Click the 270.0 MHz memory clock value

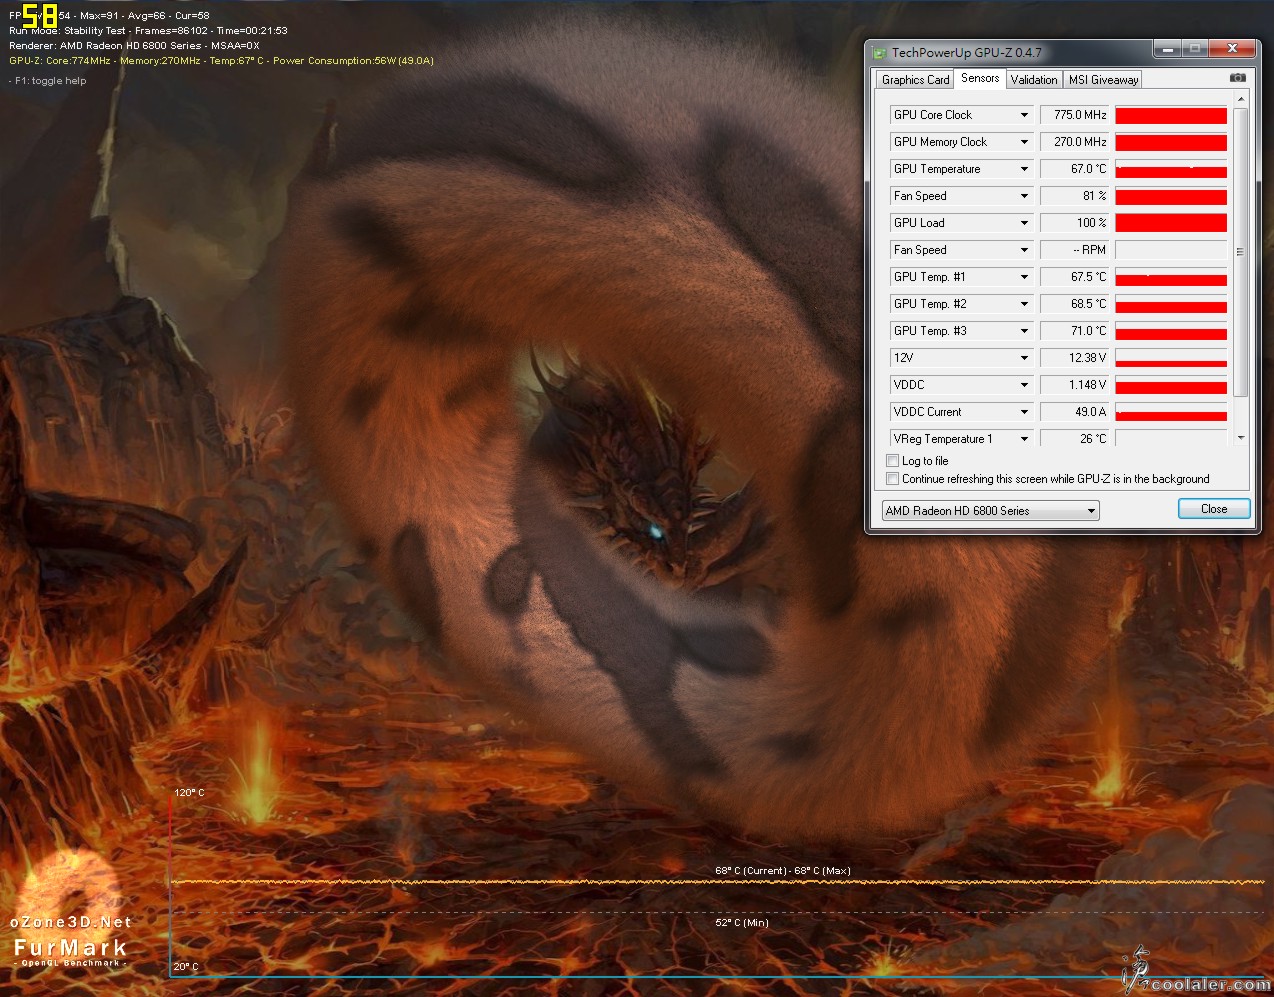(x=1075, y=142)
